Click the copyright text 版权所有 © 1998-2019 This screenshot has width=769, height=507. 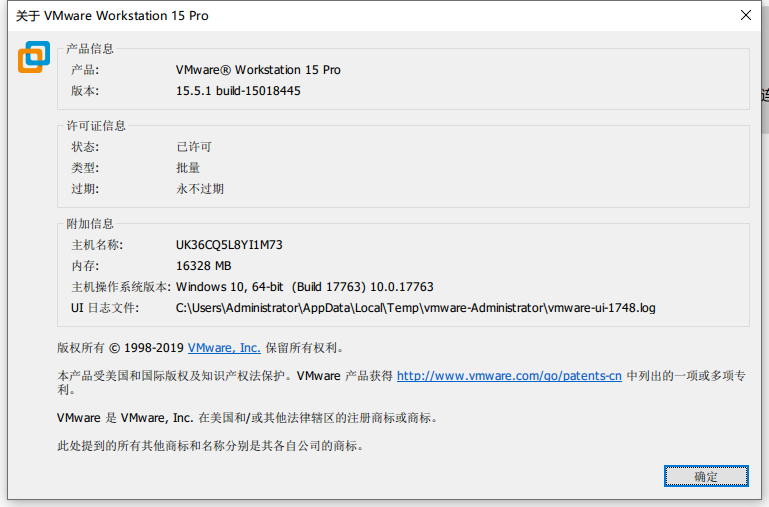click(x=120, y=348)
